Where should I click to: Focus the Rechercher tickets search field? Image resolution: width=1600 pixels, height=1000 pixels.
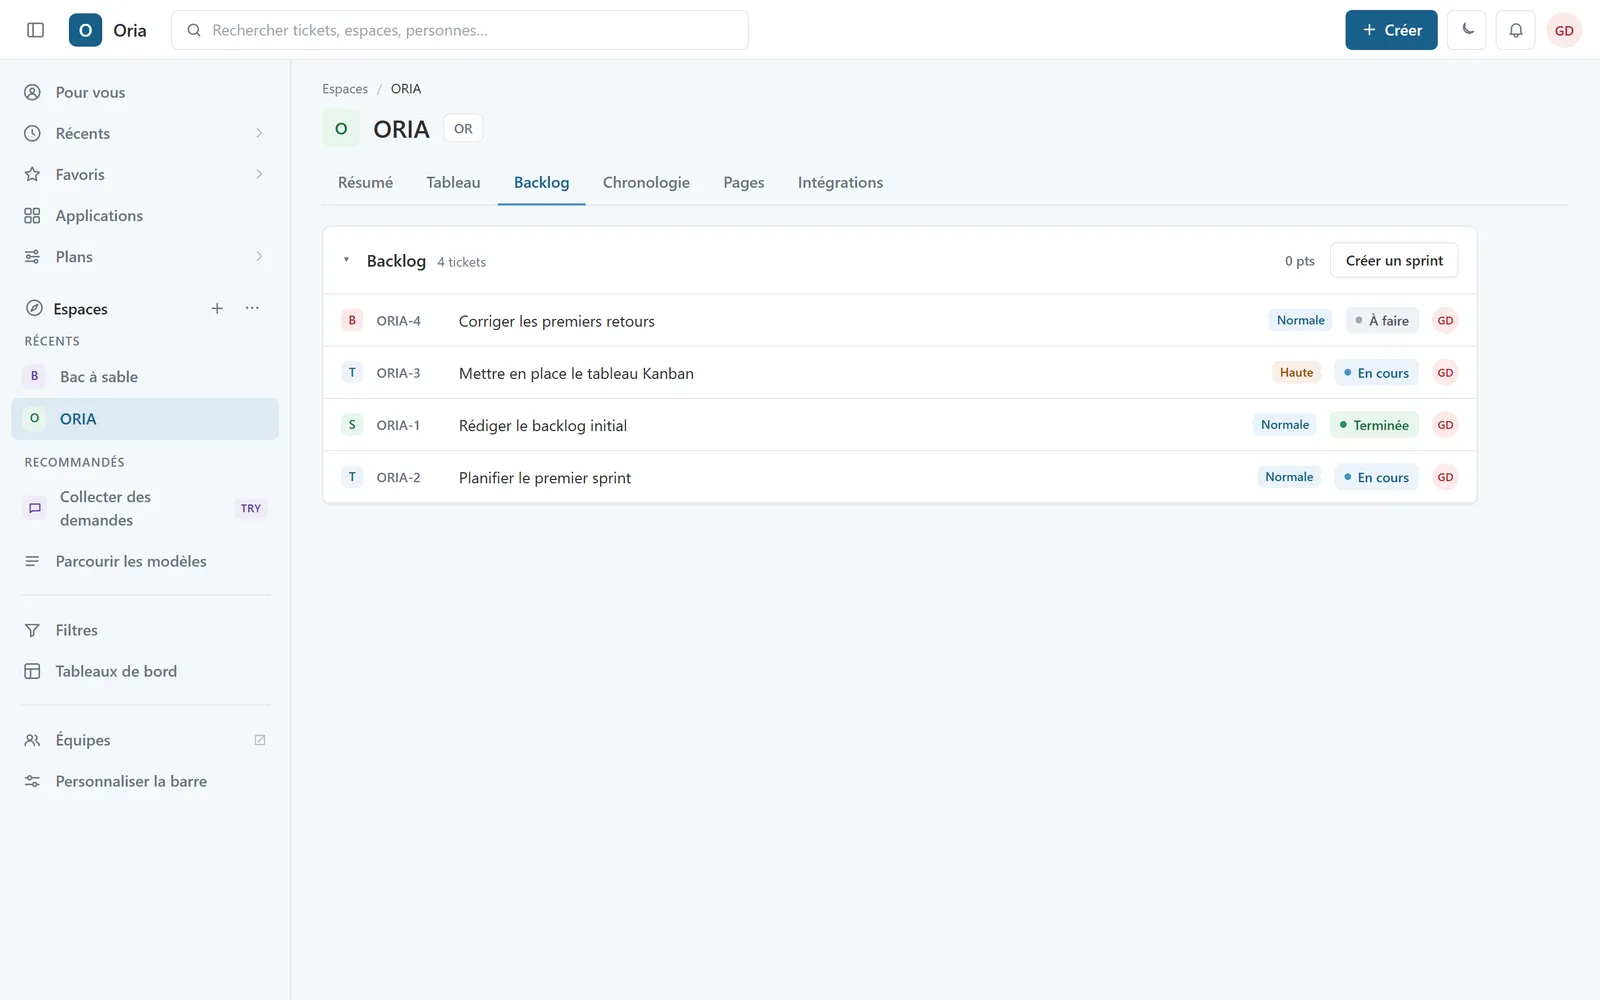[x=460, y=30]
